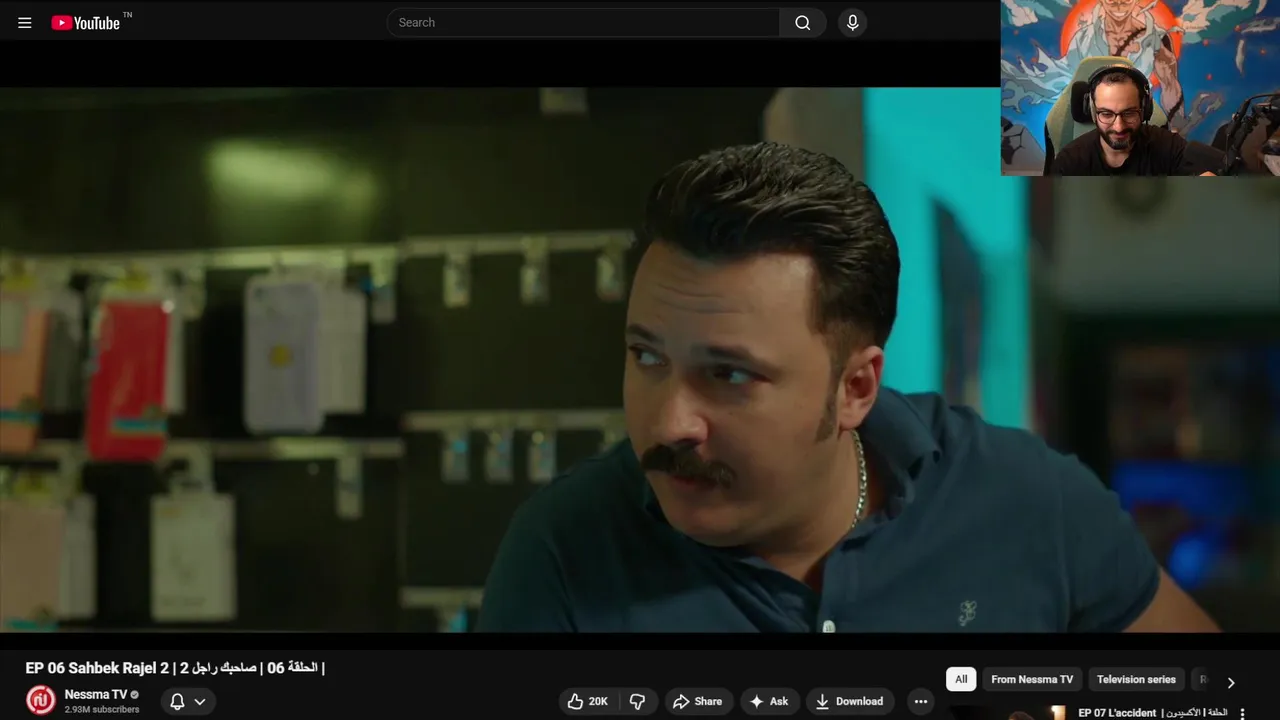This screenshot has height=720, width=1280.
Task: Open options for EP 07 L'accident video
Action: pos(1243,714)
